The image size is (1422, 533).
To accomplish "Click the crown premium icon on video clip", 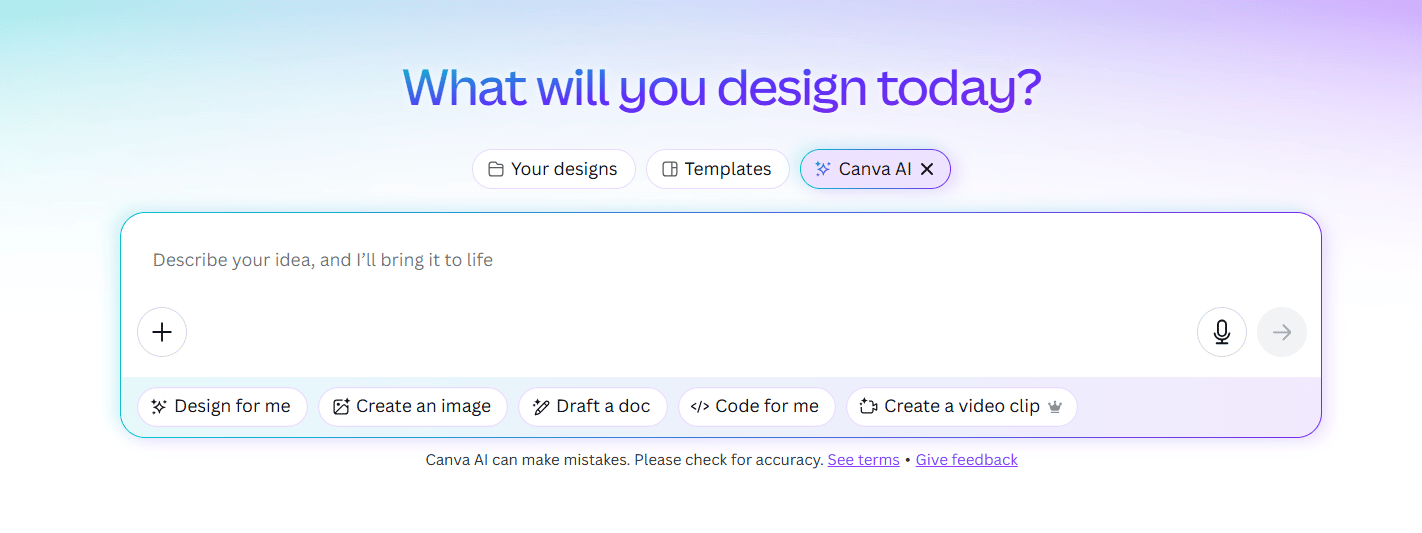I will point(1055,407).
